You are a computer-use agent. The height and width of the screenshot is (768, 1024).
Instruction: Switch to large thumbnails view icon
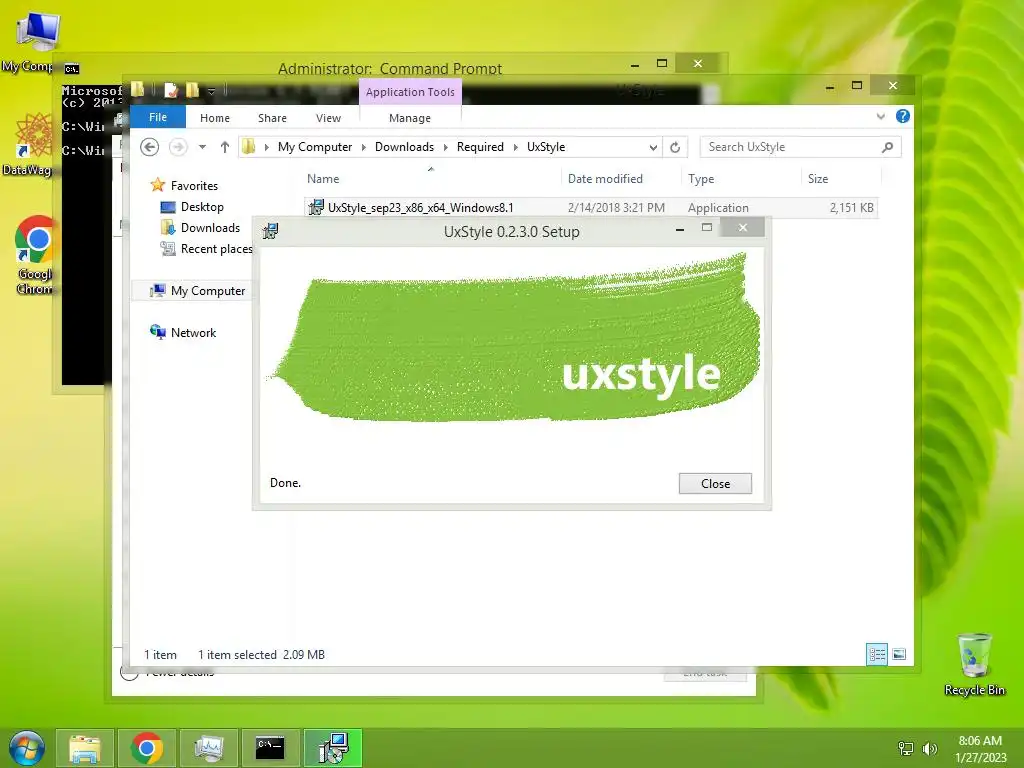pyautogui.click(x=899, y=654)
